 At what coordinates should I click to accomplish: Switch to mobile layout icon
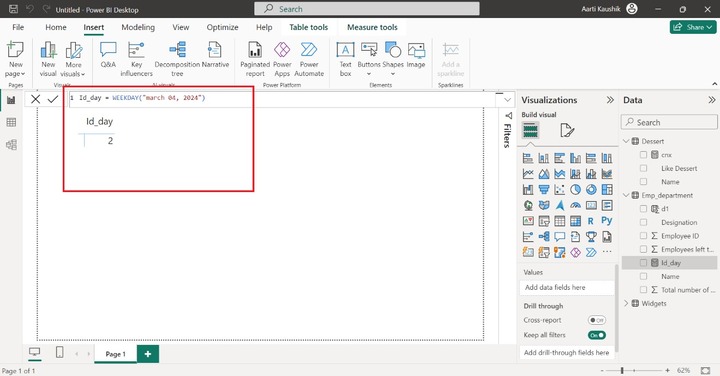[59, 352]
